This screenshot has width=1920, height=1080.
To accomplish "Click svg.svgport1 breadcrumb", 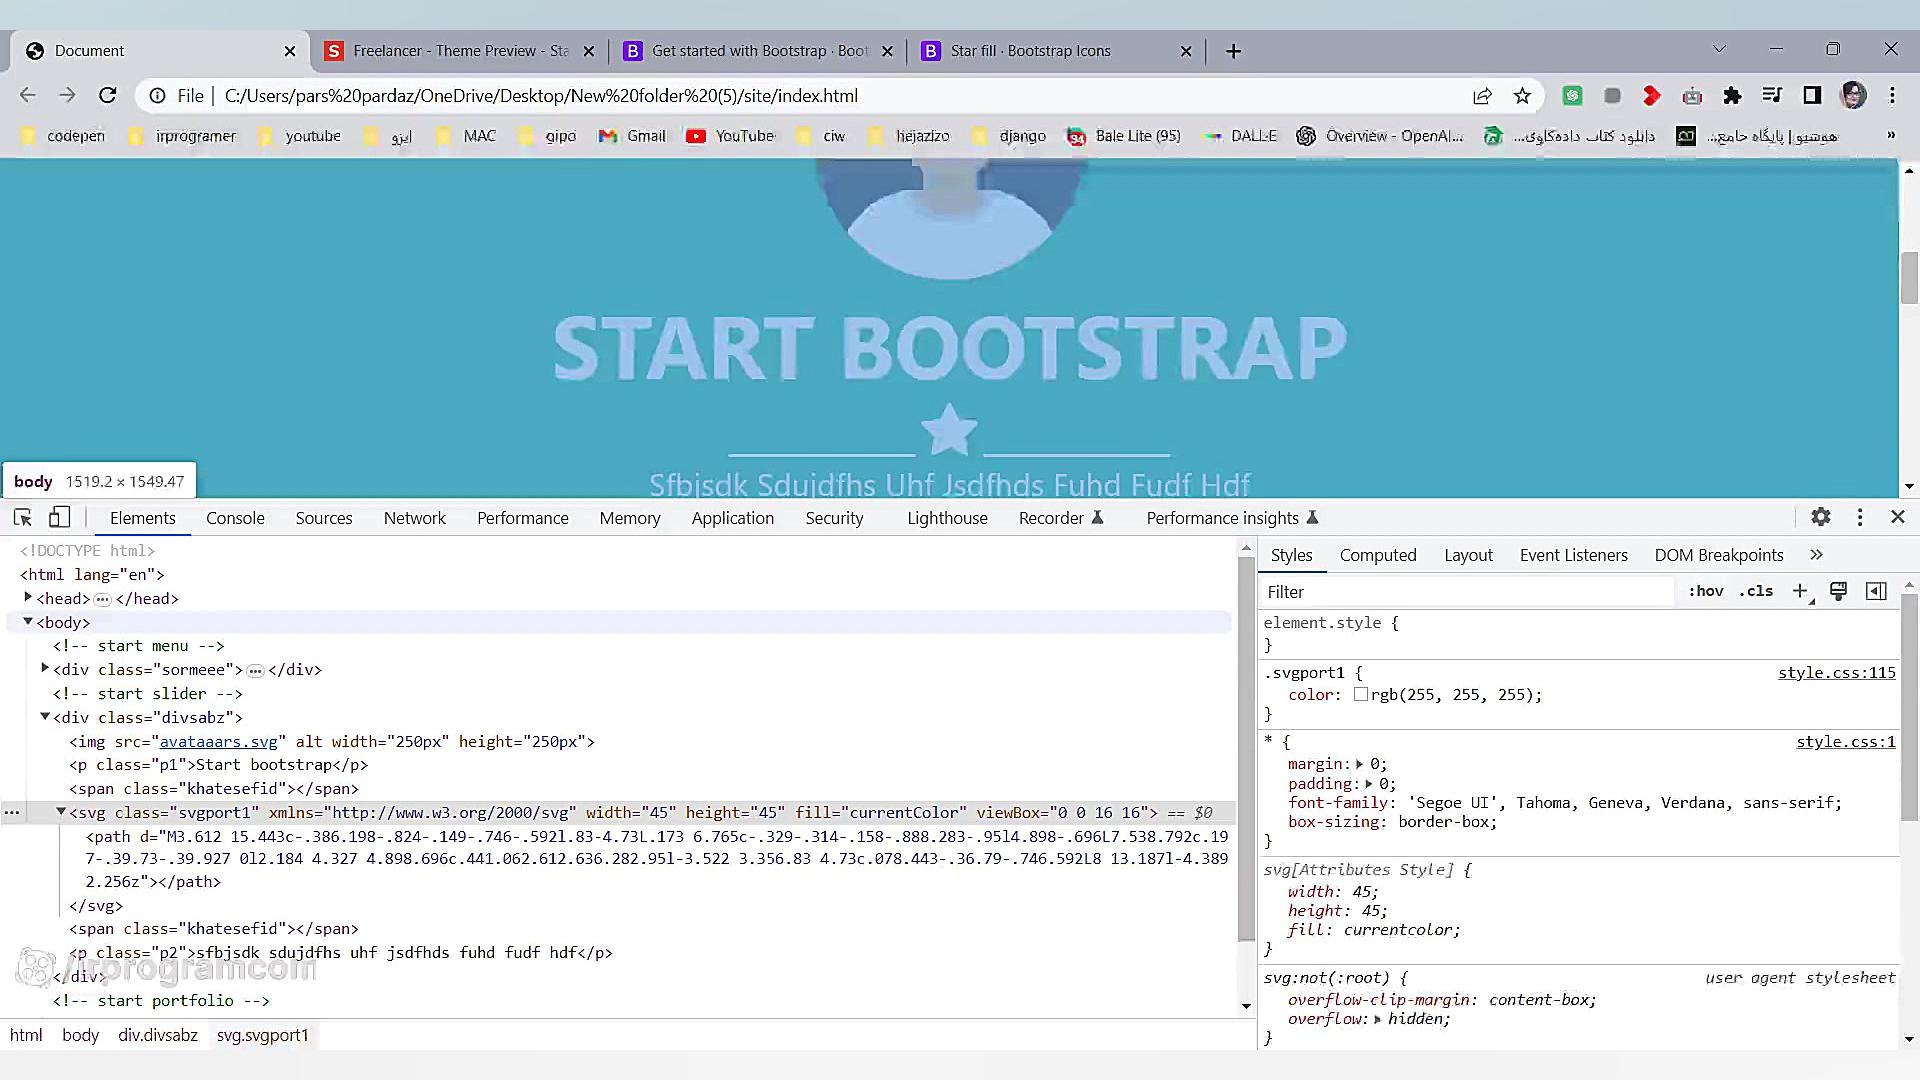I will click(262, 1035).
